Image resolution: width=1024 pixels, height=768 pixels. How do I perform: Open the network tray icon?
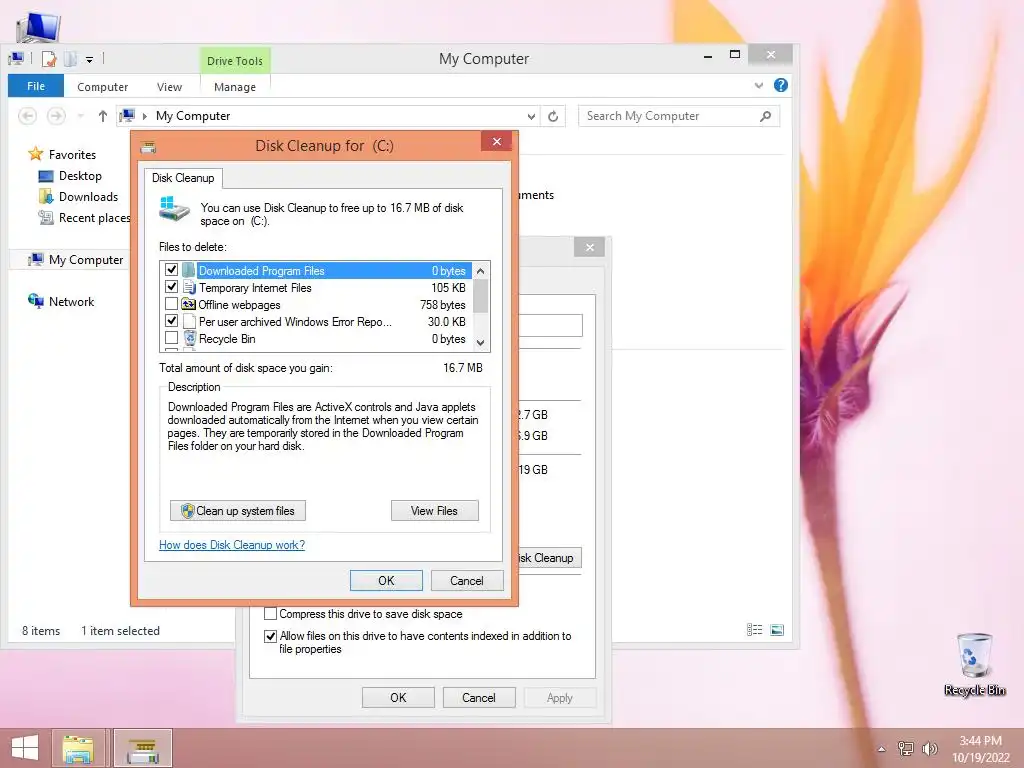[906, 748]
